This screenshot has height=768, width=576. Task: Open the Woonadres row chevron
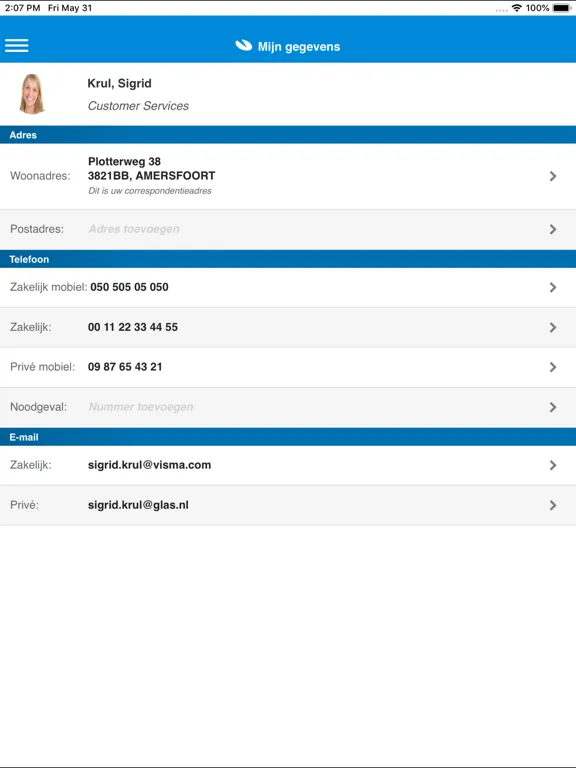[553, 176]
